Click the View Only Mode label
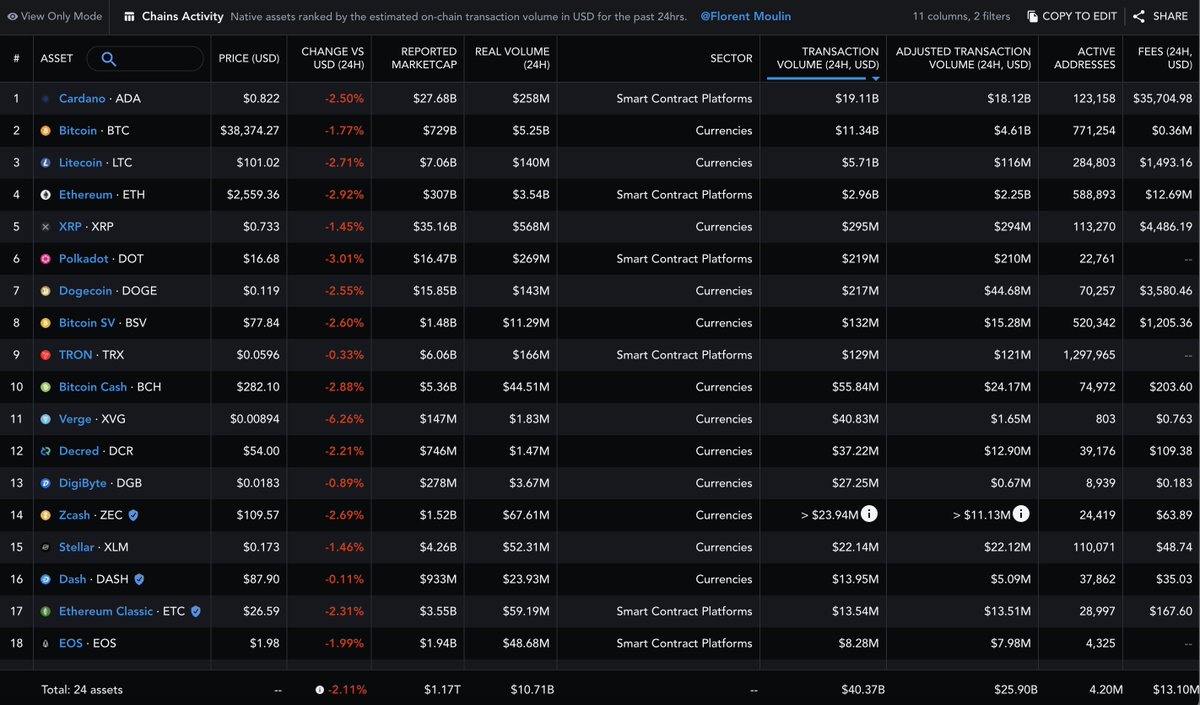The width and height of the screenshot is (1200, 705). click(61, 17)
